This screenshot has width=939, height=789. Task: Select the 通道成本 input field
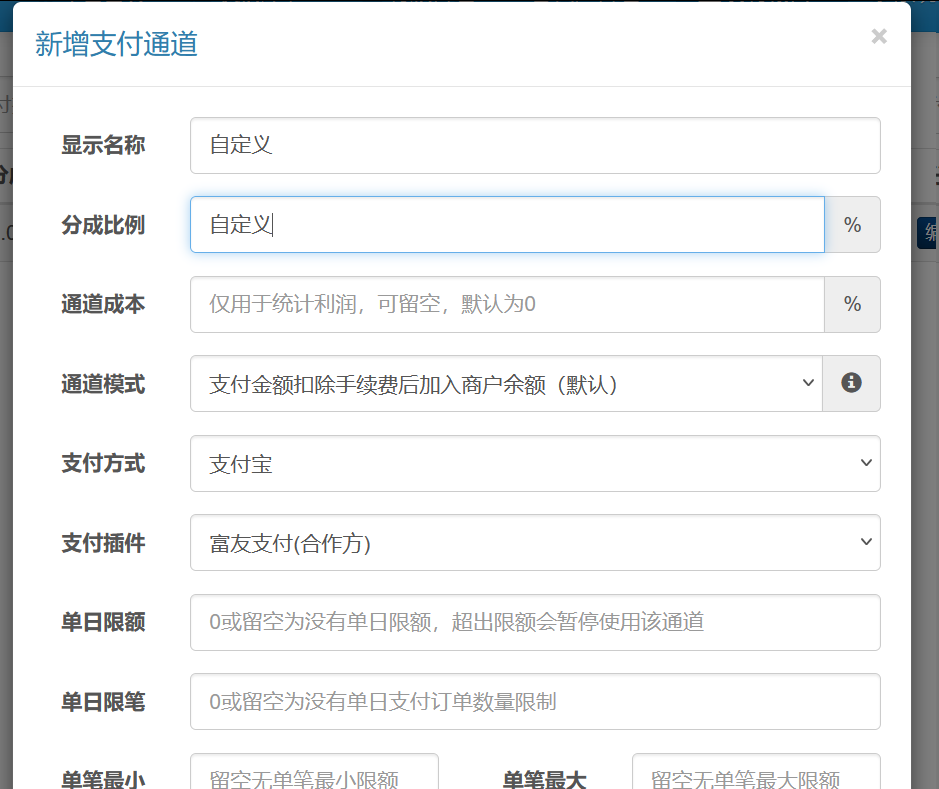click(x=507, y=304)
